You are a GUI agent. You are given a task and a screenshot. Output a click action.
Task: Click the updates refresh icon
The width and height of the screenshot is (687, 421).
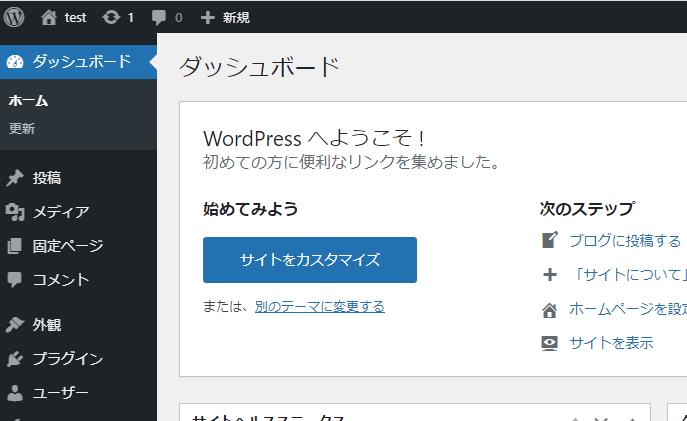point(111,18)
